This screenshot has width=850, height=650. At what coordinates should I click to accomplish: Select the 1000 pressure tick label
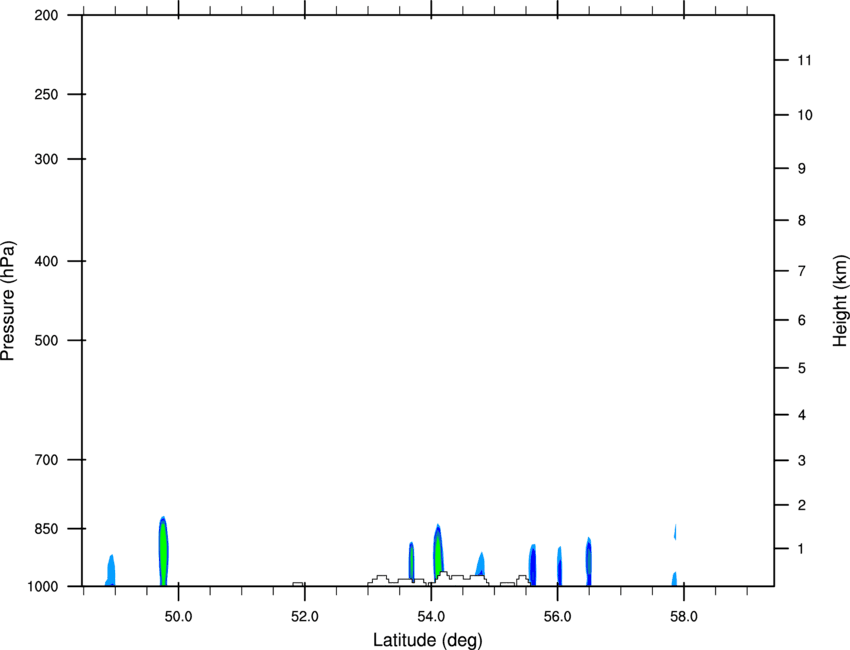43,586
